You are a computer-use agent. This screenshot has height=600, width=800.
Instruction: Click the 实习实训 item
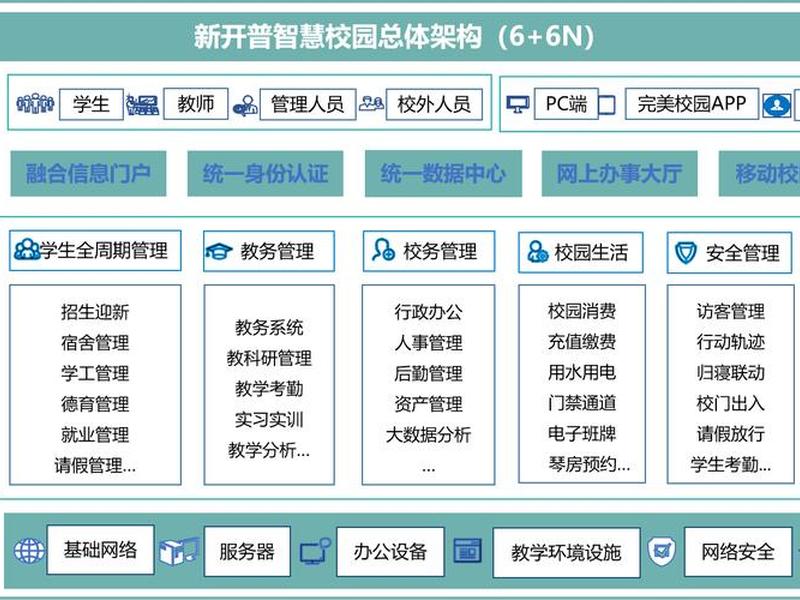click(x=269, y=420)
